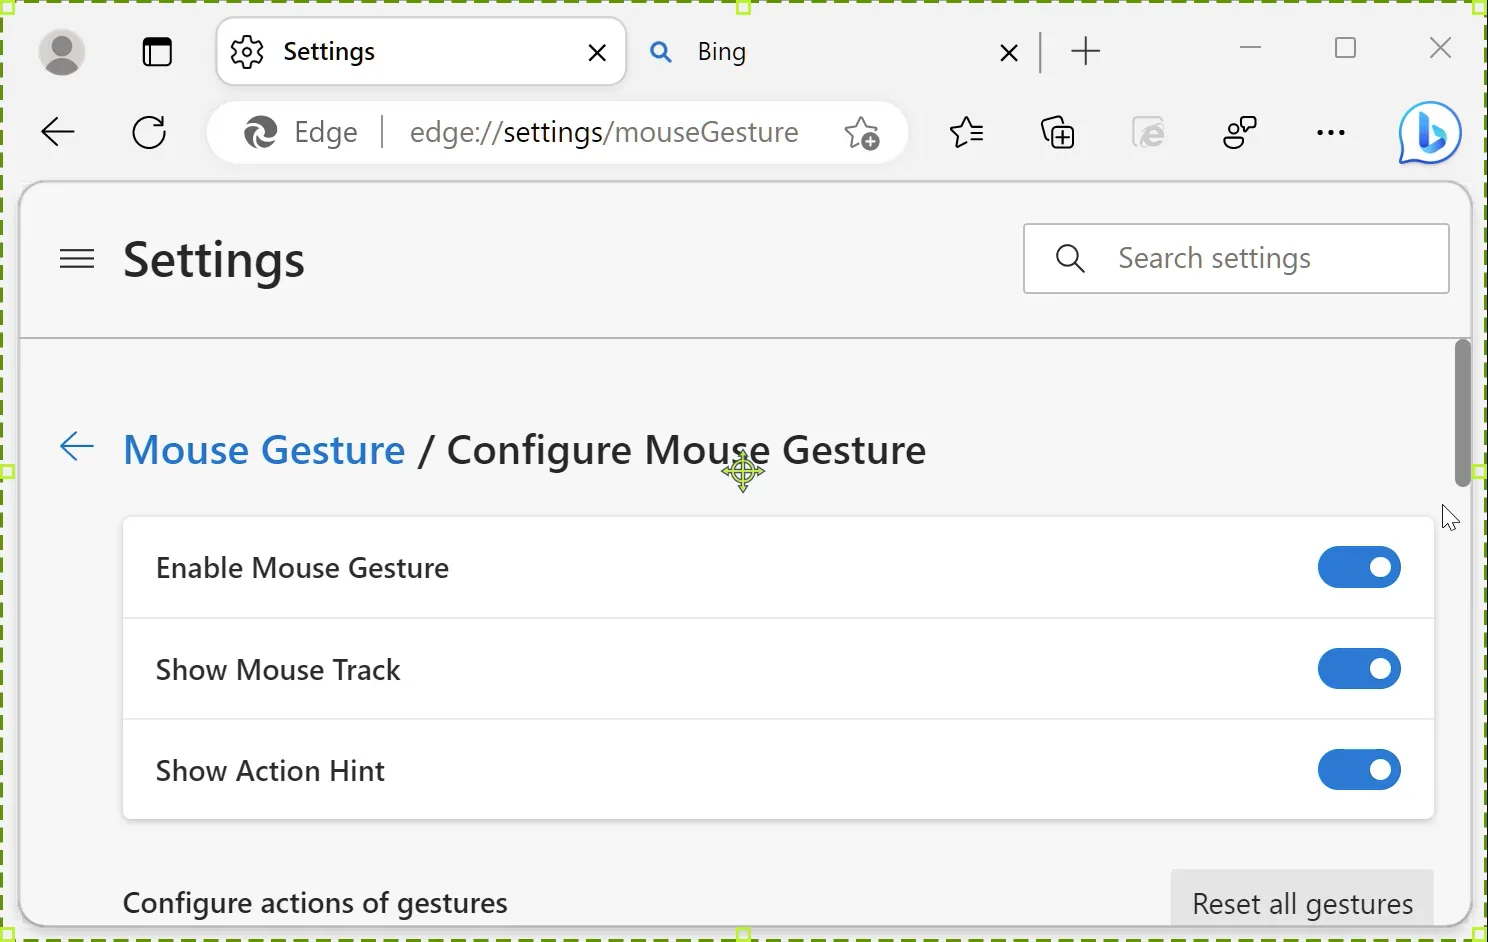Go to Mouse Gesture breadcrumb link
This screenshot has height=942, width=1488.
(264, 450)
